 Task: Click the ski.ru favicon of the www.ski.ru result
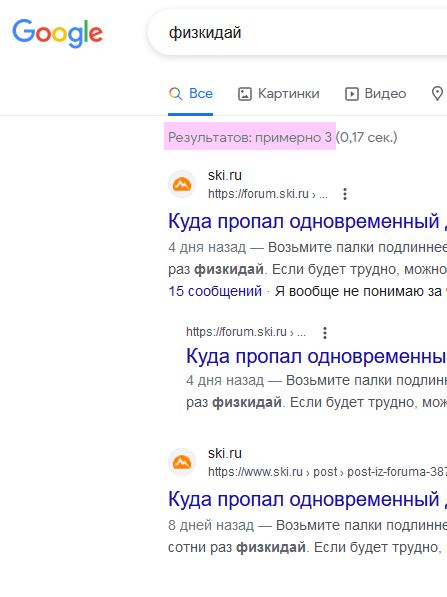tap(182, 462)
